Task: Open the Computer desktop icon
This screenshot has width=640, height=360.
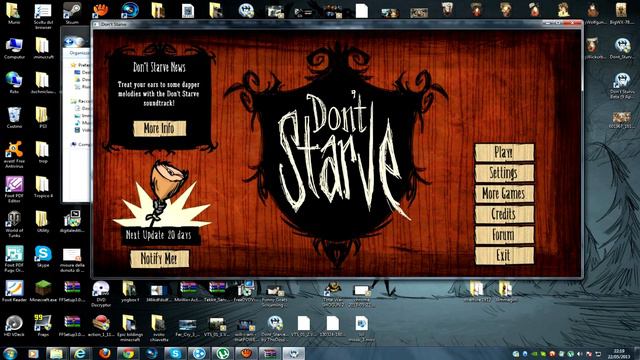Action: 14,49
